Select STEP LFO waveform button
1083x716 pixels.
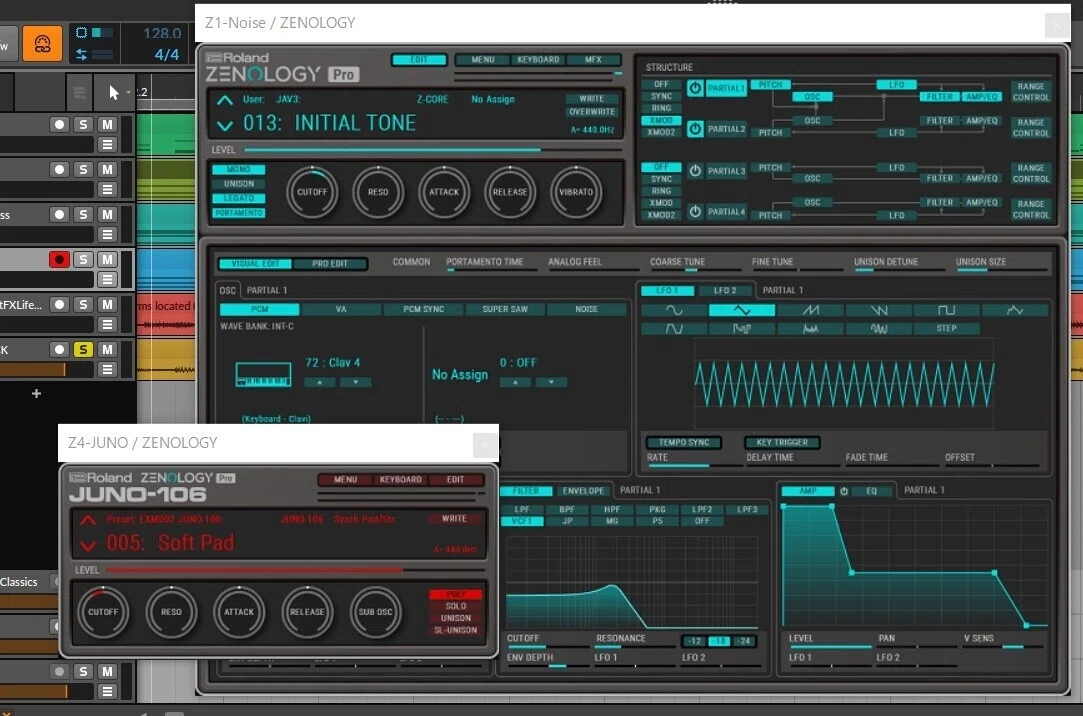click(946, 329)
